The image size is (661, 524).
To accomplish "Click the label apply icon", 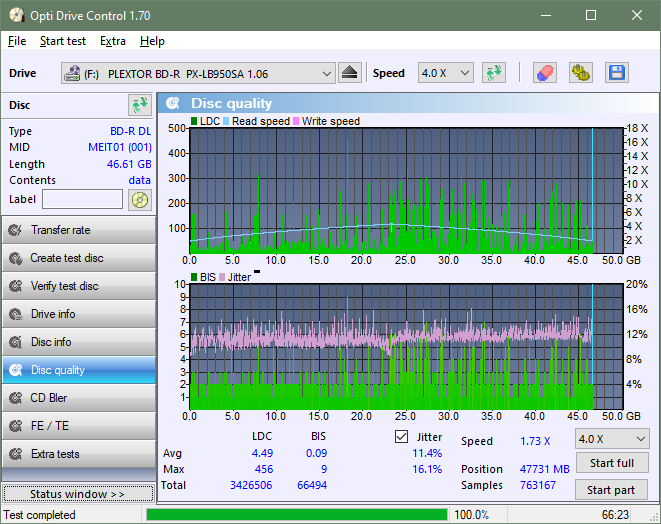I will pos(139,199).
